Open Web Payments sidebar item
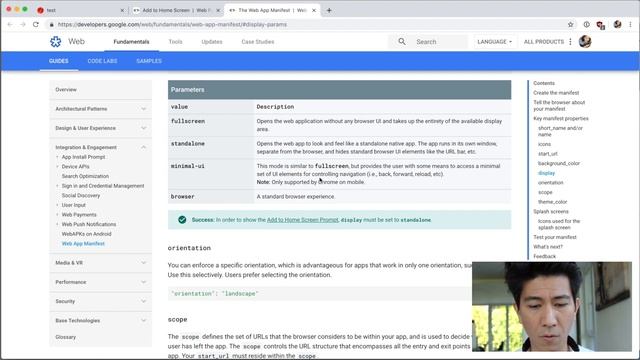 pos(79,215)
